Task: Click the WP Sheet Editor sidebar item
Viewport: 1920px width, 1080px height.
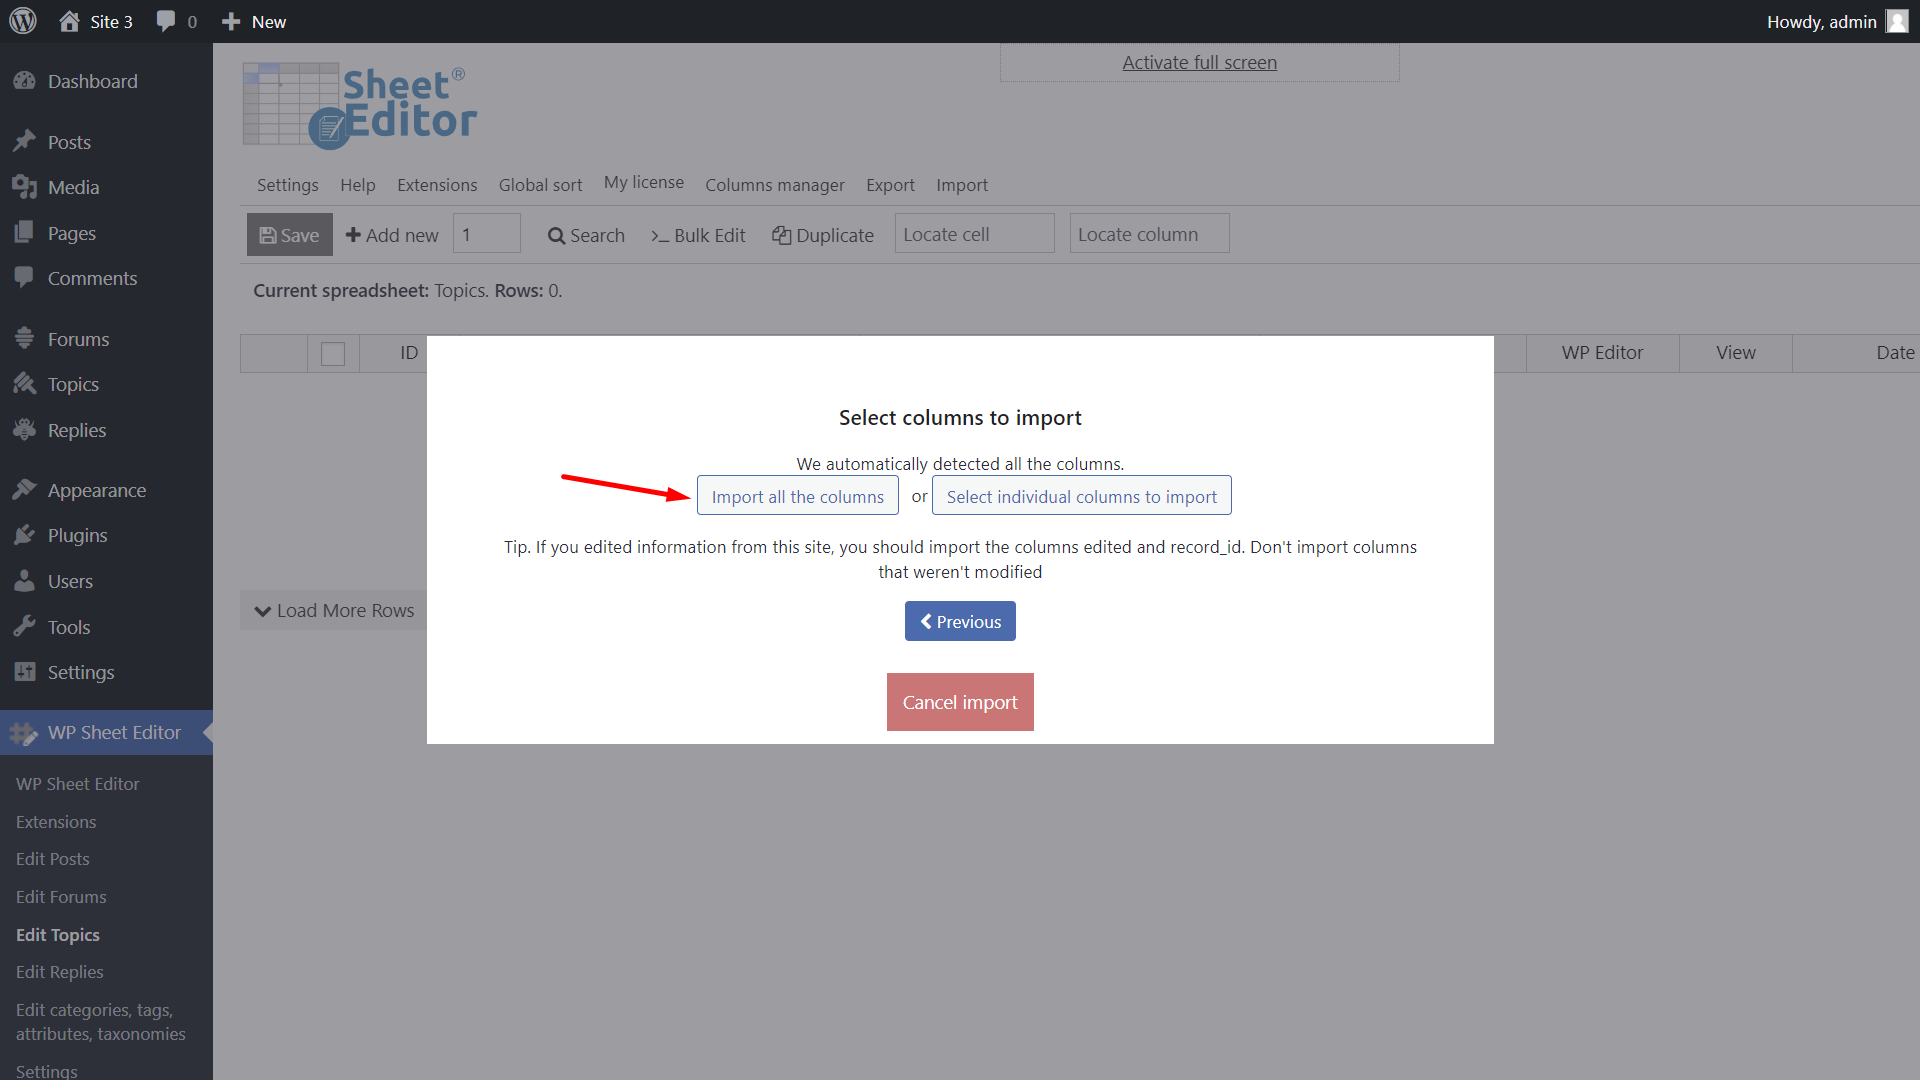Action: (x=112, y=731)
